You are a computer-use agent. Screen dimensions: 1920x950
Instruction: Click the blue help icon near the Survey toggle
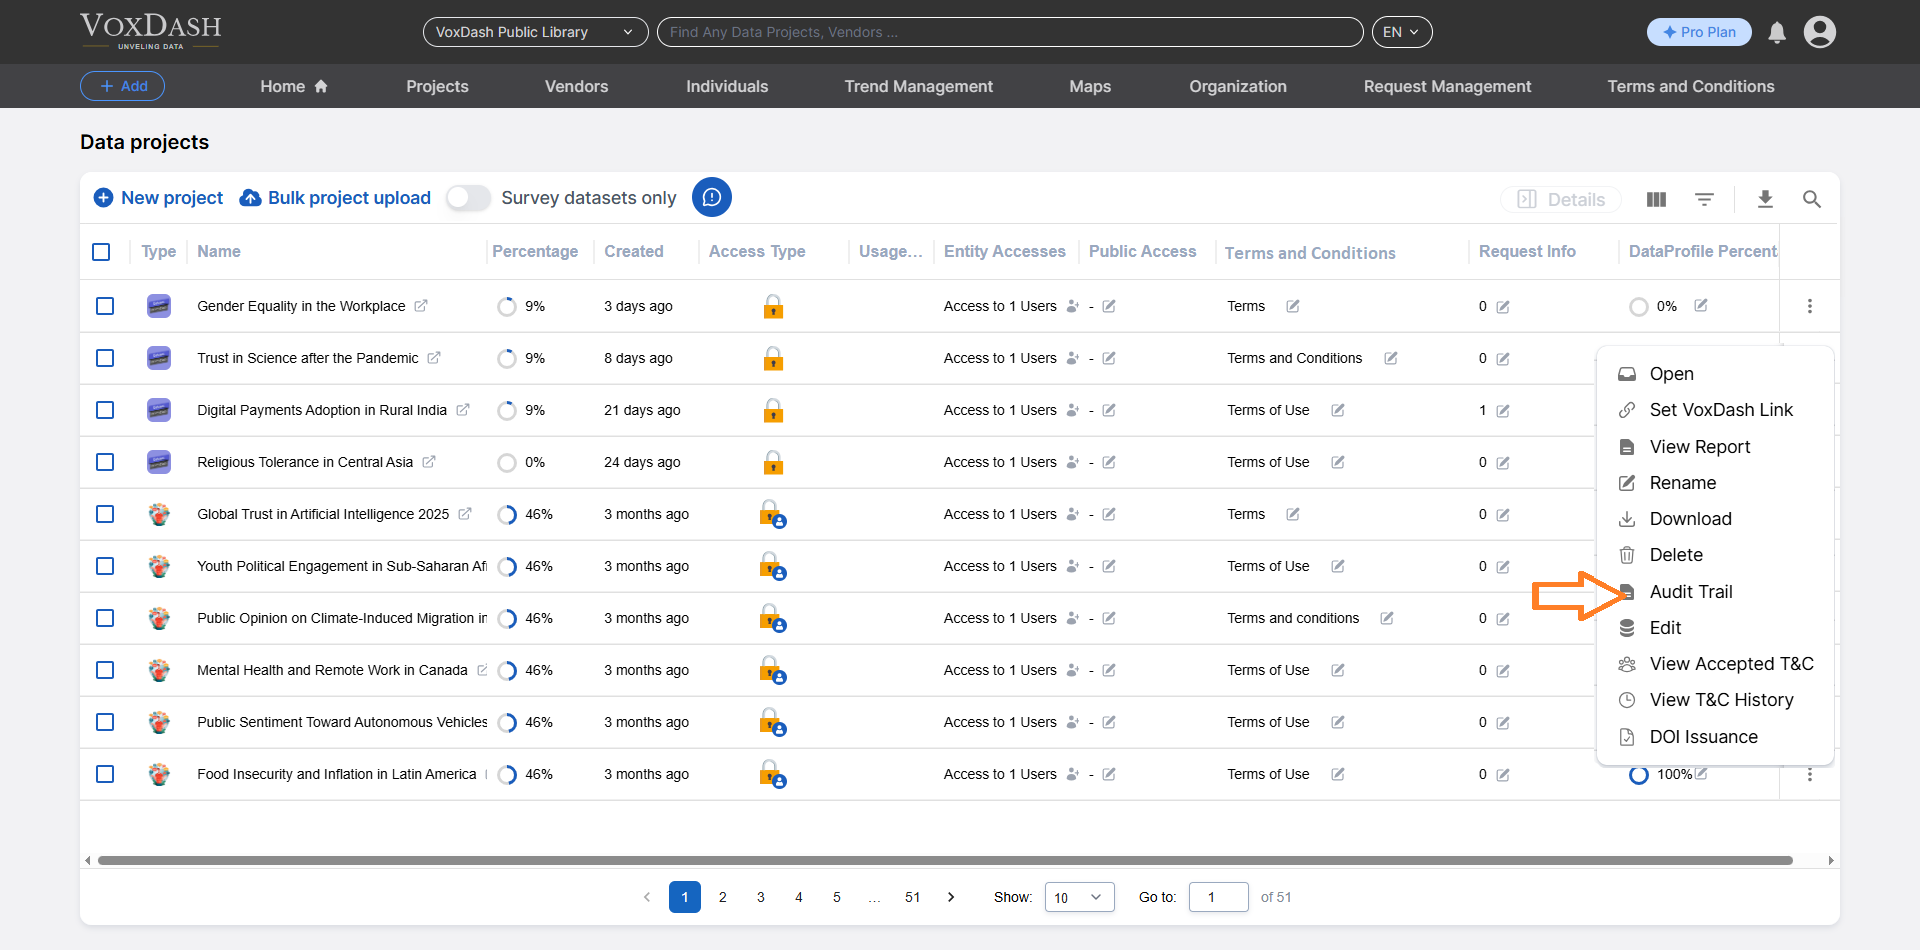pos(712,197)
